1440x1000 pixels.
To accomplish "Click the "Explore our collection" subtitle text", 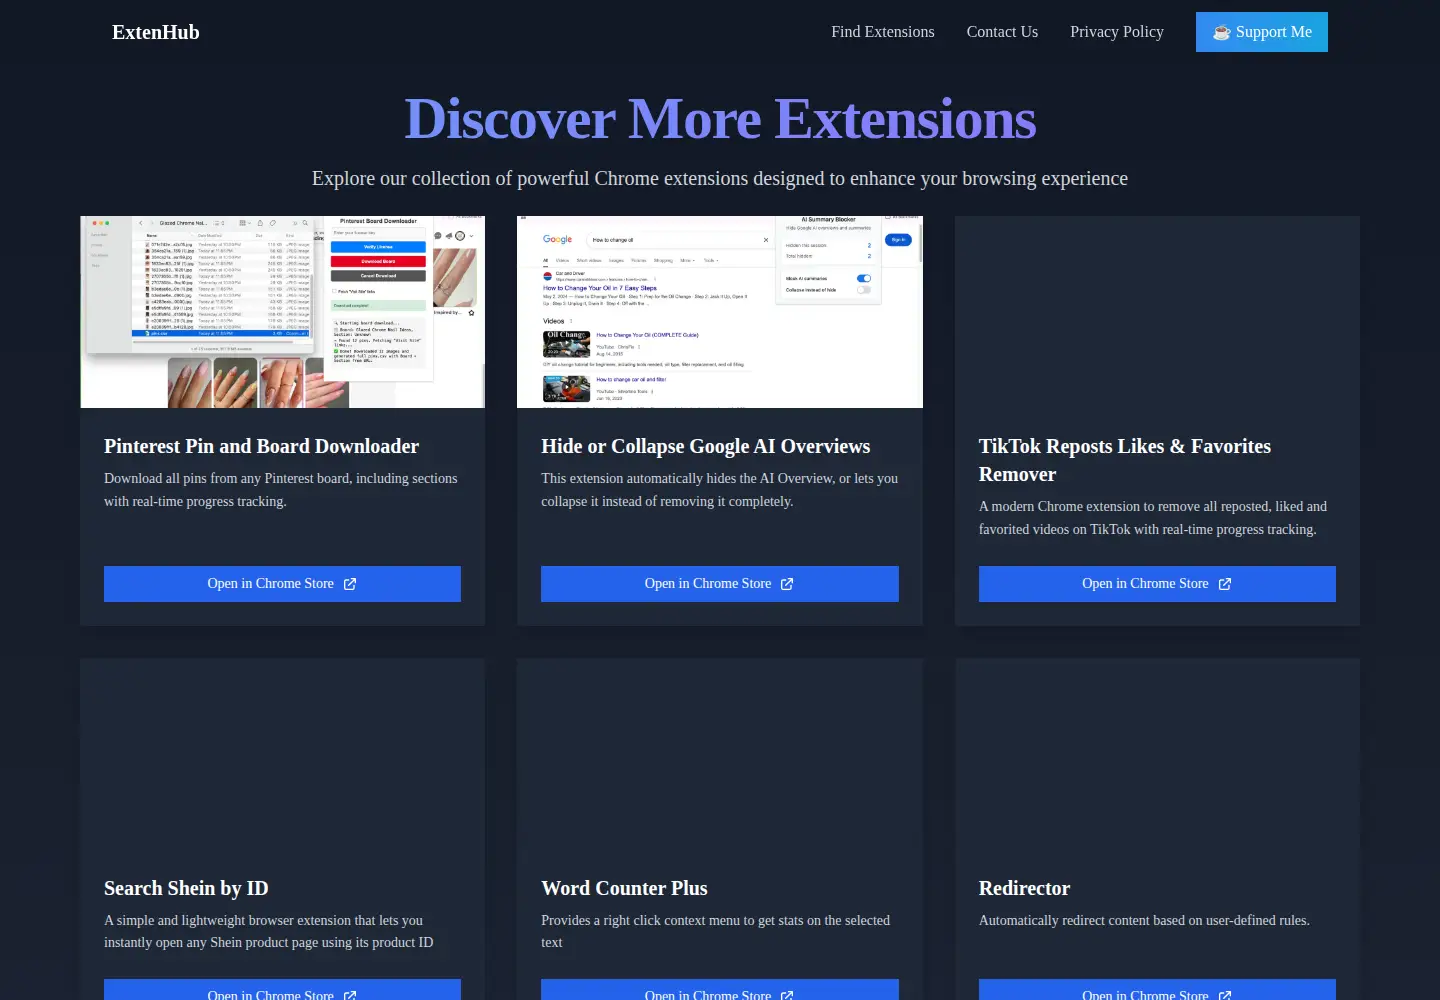I will [x=720, y=178].
